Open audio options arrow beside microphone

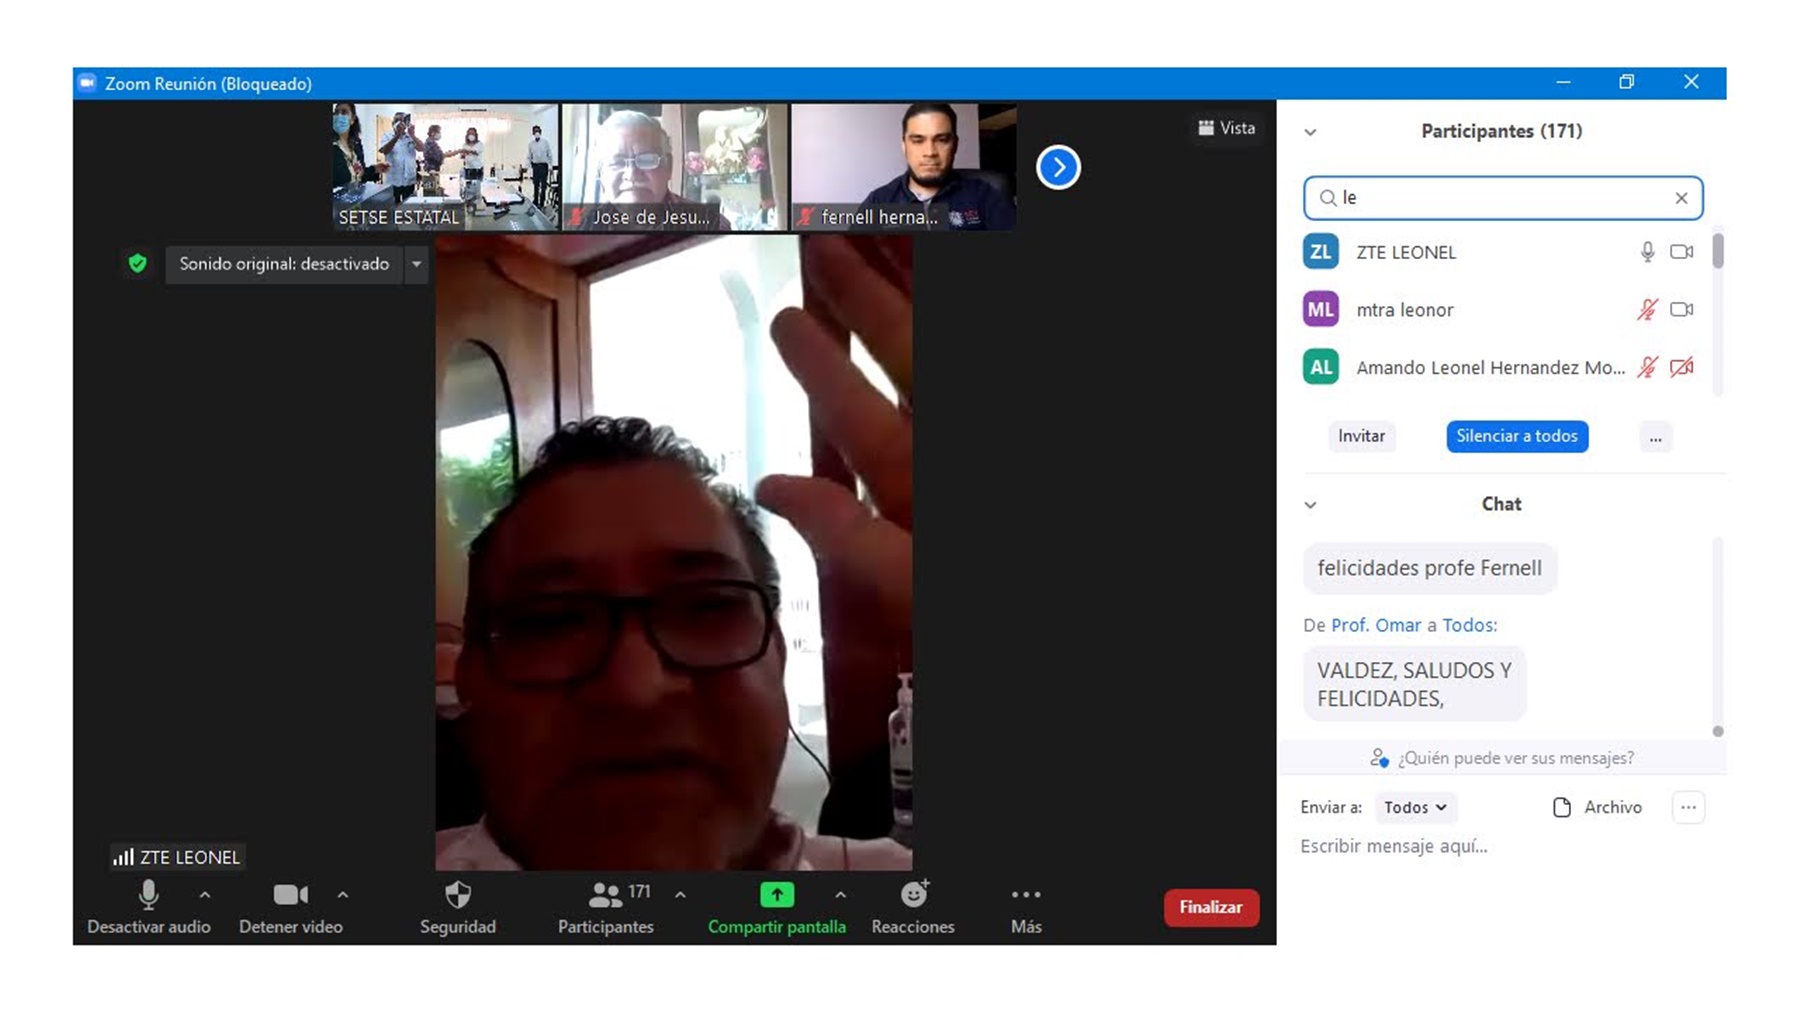click(x=205, y=895)
